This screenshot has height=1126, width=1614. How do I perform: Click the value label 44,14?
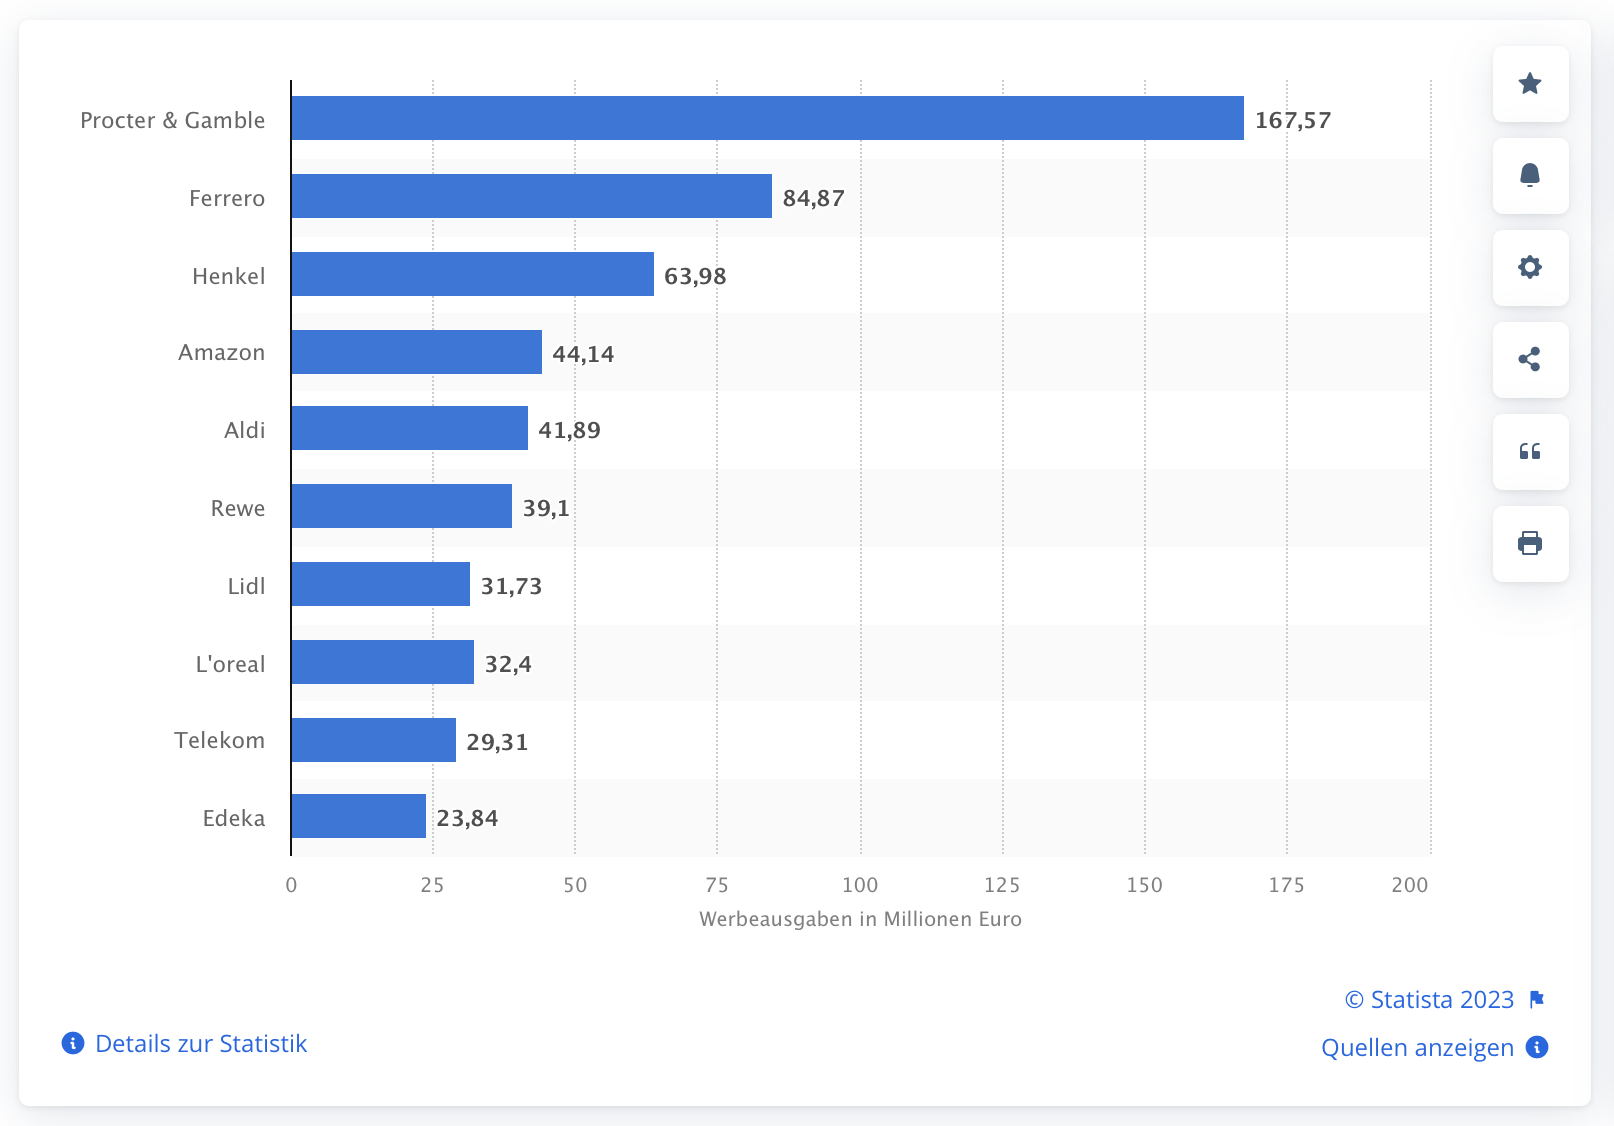[x=583, y=354]
